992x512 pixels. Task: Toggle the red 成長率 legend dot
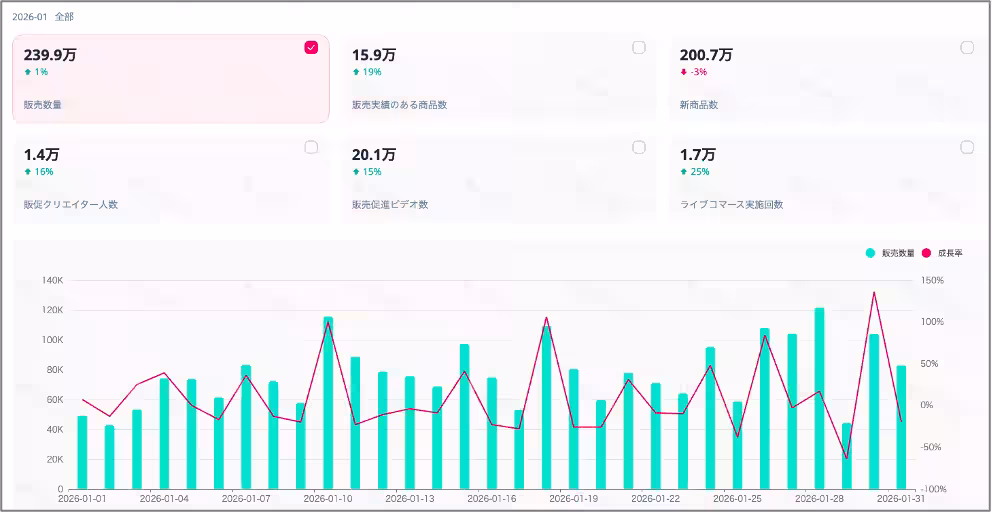coord(926,253)
